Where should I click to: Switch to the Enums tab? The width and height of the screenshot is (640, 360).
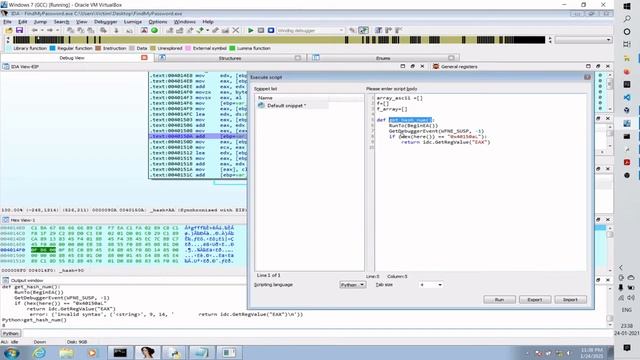[x=383, y=58]
